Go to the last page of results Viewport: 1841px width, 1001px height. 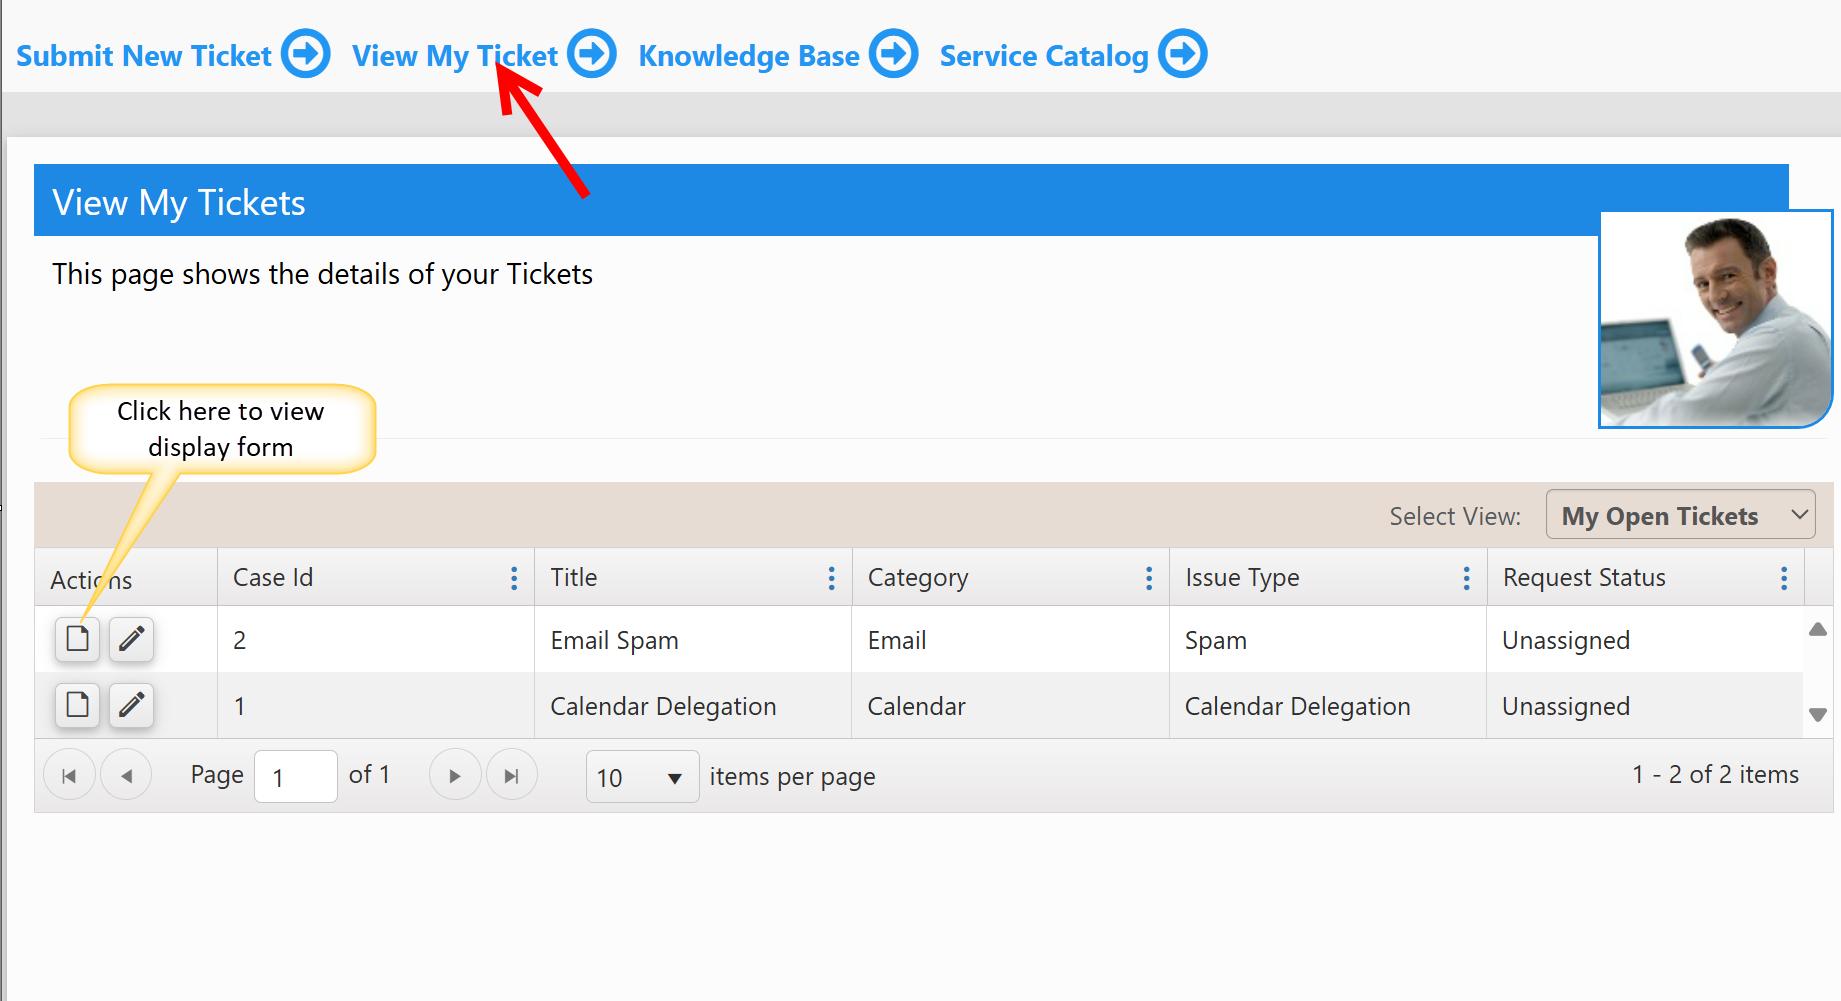tap(512, 775)
